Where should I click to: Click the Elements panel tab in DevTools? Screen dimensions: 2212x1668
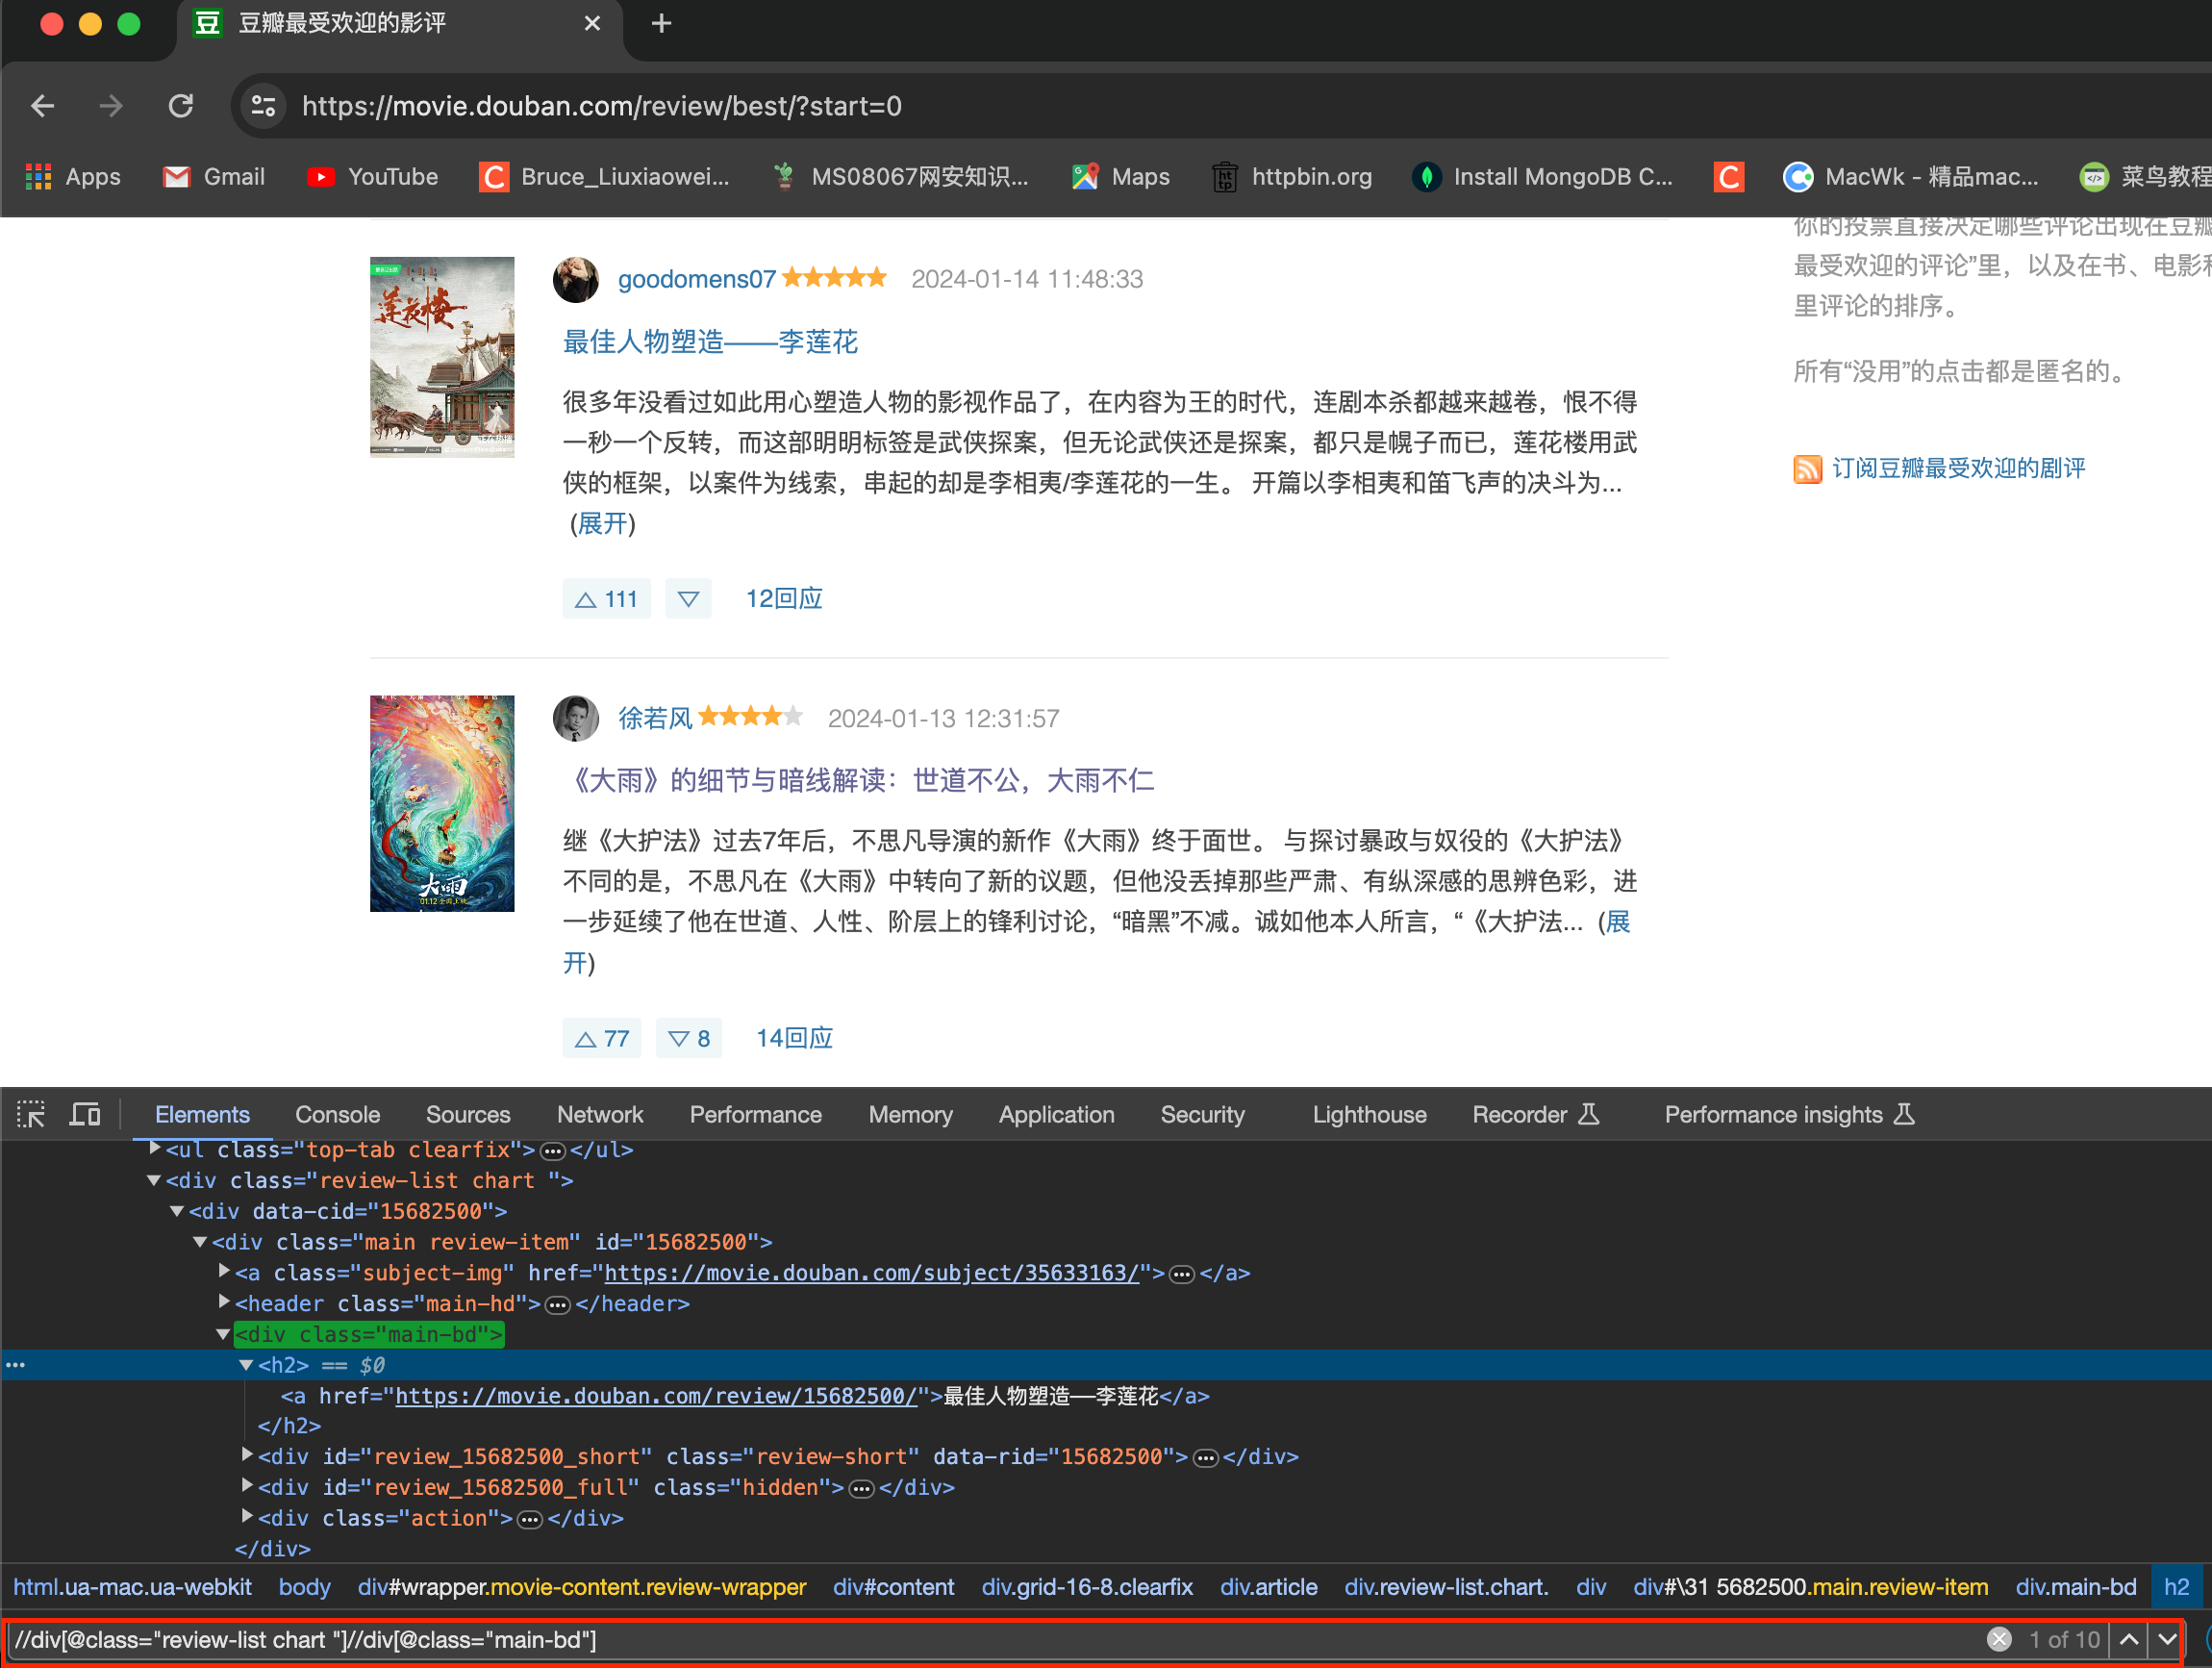pyautogui.click(x=201, y=1114)
